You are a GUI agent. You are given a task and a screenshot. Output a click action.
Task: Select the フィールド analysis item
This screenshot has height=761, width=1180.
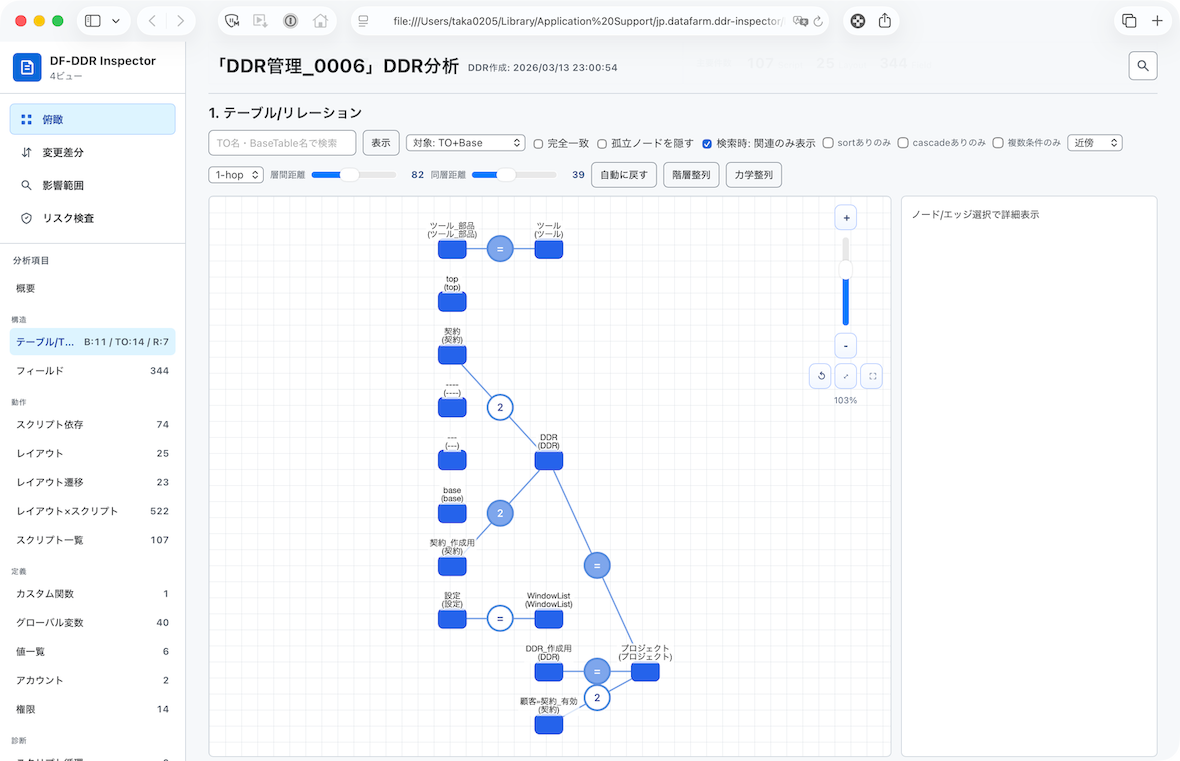(x=93, y=370)
